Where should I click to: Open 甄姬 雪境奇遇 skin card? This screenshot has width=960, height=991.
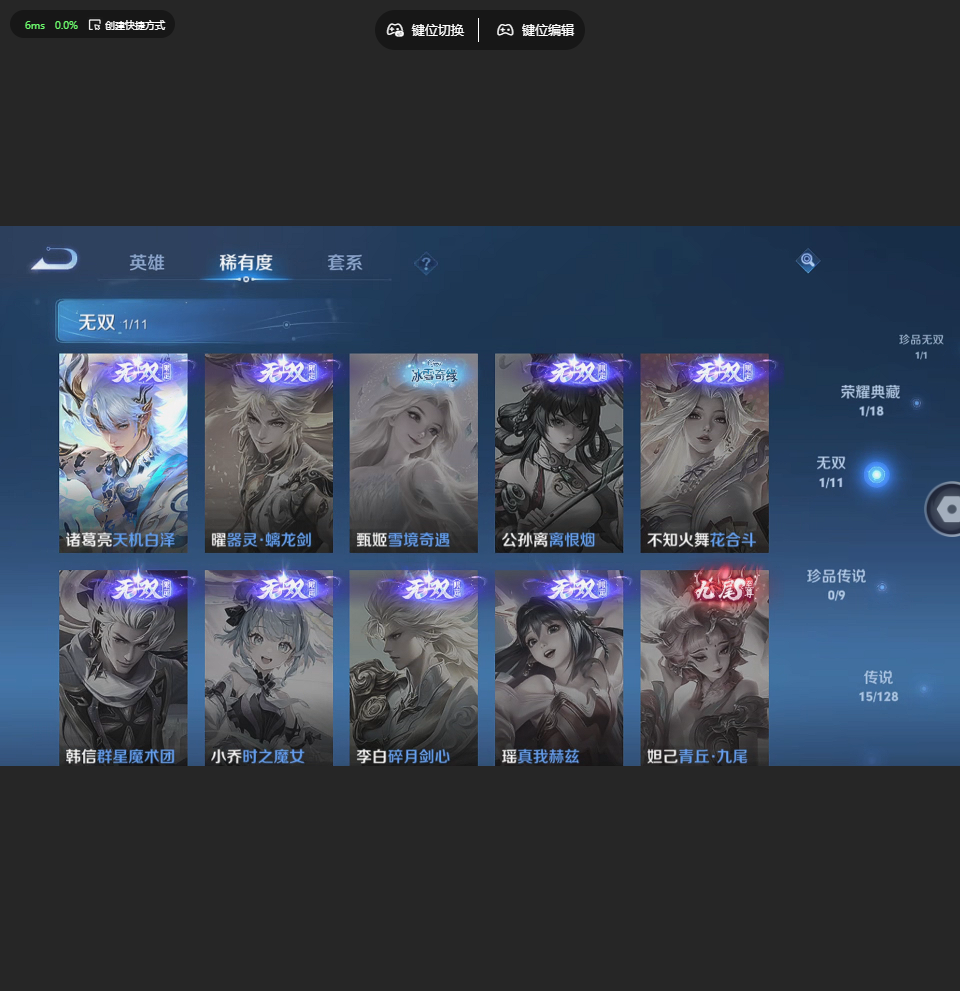tap(414, 453)
